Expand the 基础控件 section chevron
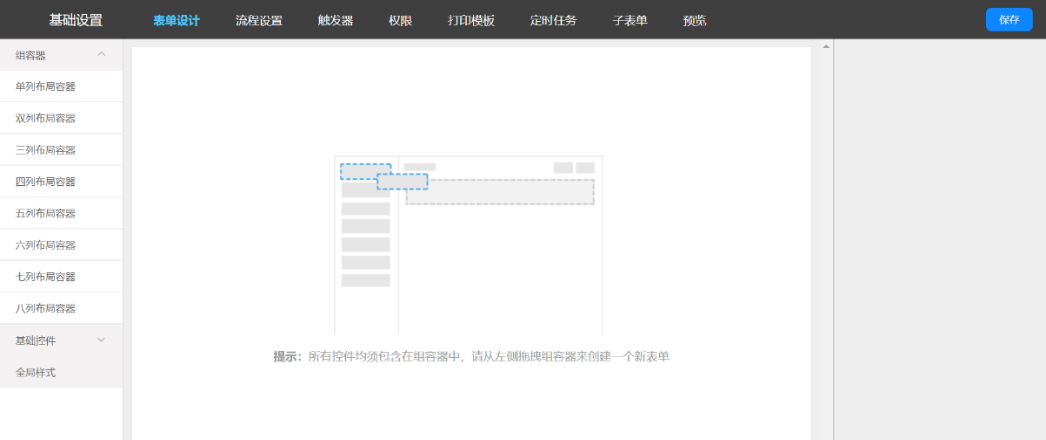Image resolution: width=1046 pixels, height=440 pixels. pos(101,340)
